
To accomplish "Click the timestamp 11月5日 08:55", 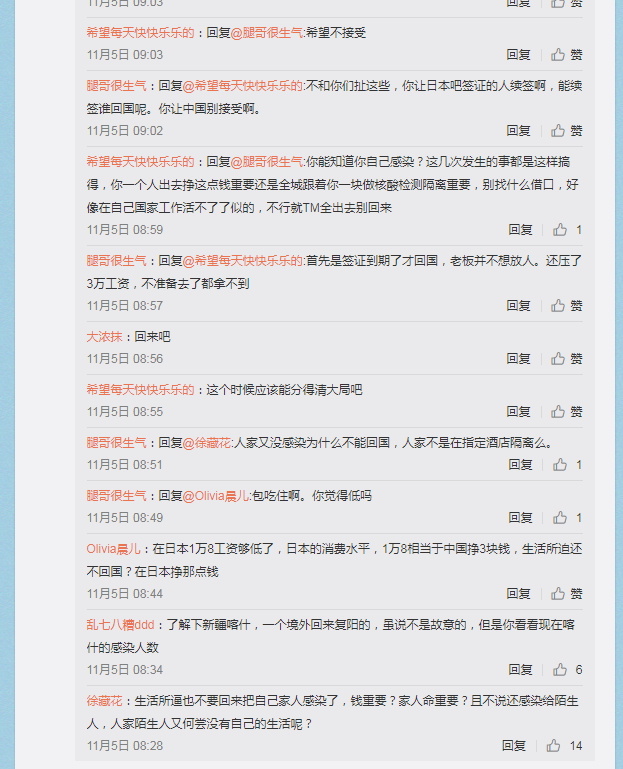I will tap(125, 411).
